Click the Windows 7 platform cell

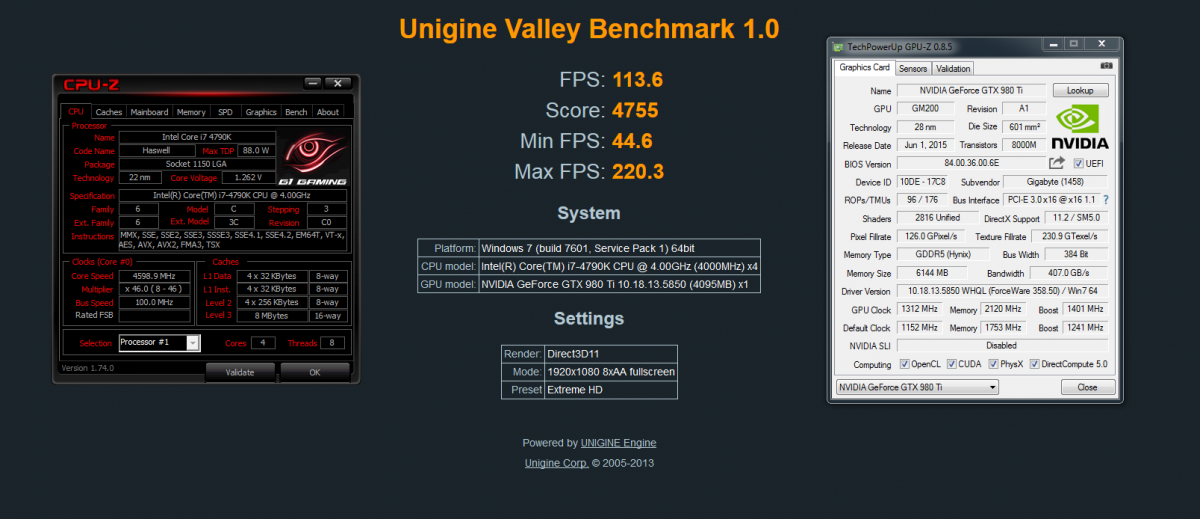[x=619, y=248]
